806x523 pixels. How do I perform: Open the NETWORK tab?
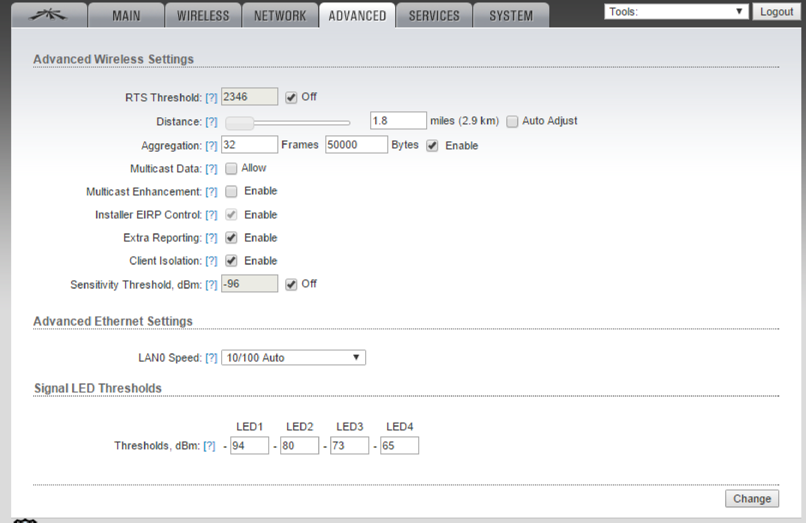280,15
